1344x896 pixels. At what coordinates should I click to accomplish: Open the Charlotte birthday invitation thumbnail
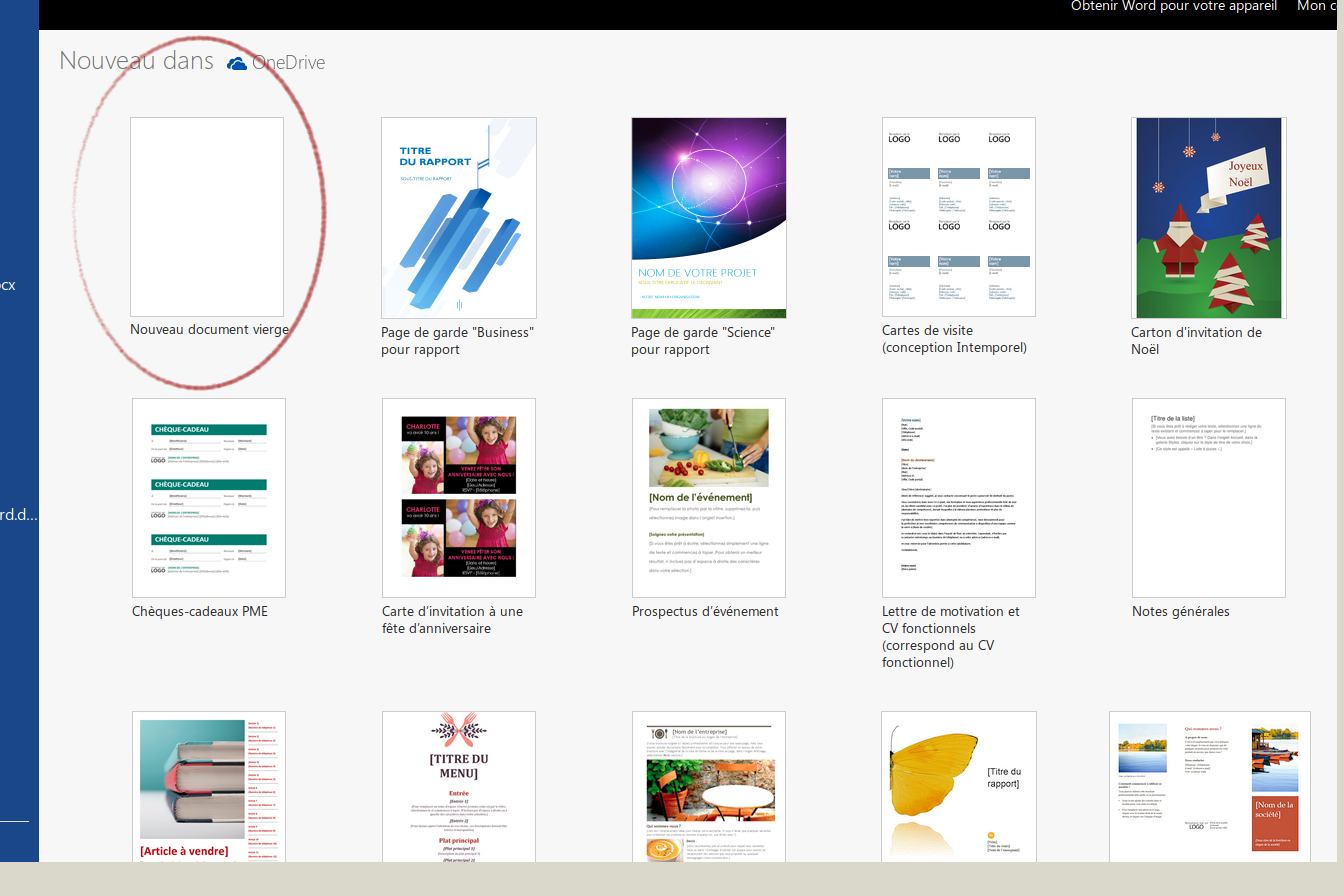click(x=459, y=498)
